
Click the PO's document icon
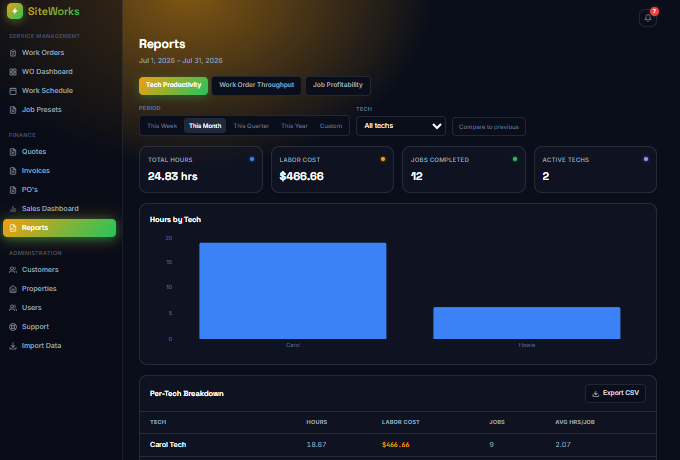click(13, 190)
